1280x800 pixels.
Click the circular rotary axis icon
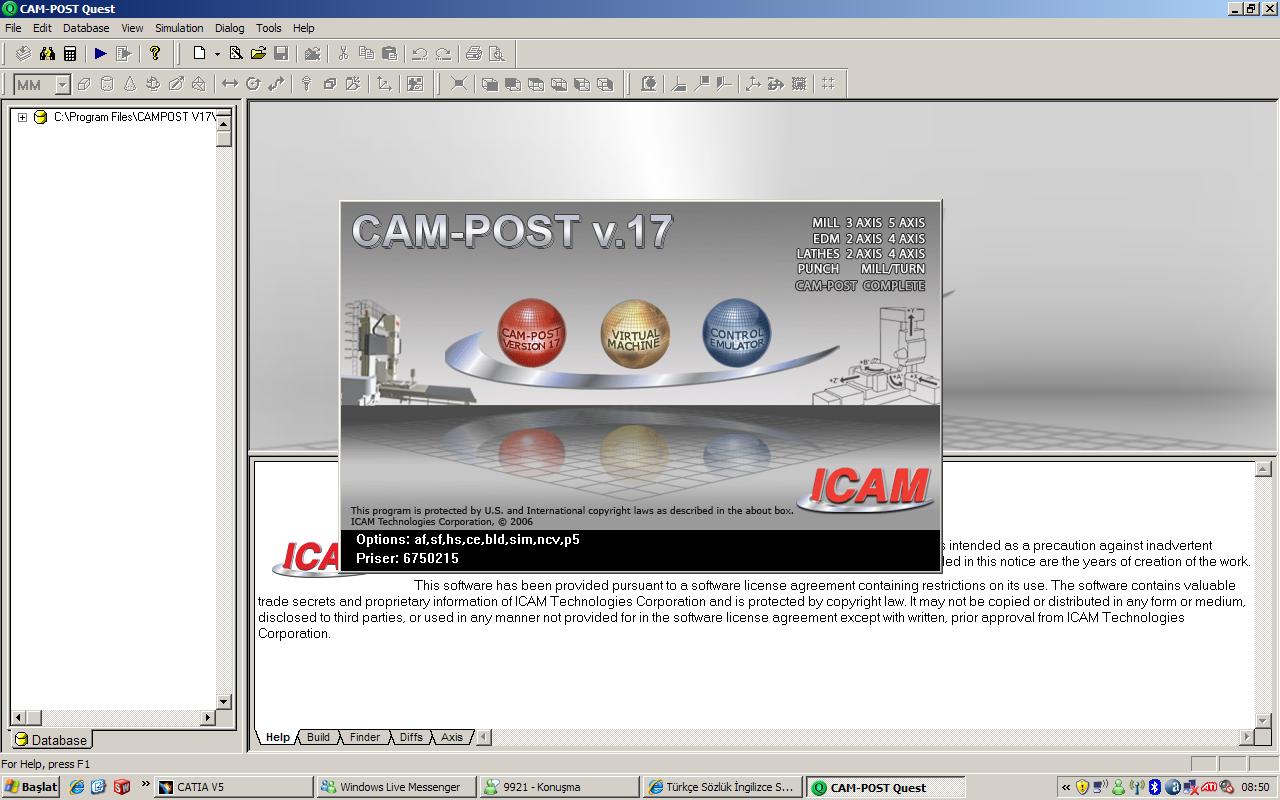click(253, 84)
